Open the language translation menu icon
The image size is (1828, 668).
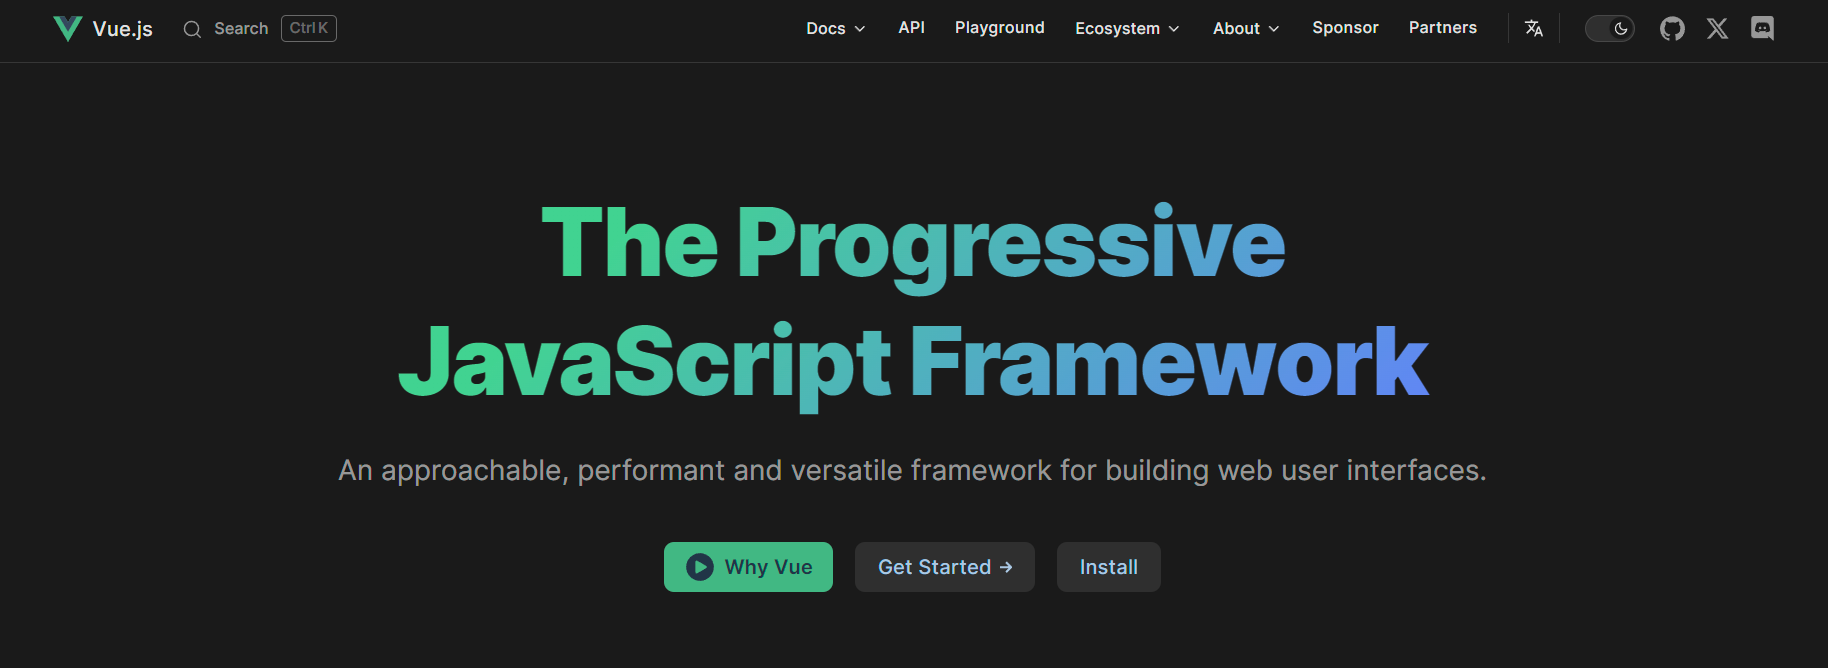pyautogui.click(x=1533, y=28)
